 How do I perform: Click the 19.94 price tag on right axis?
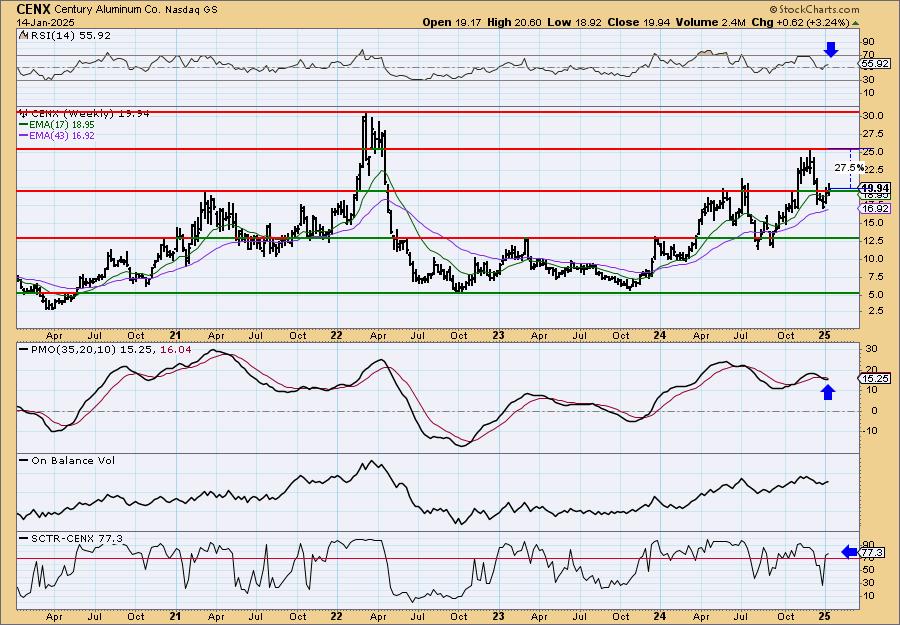coord(876,188)
